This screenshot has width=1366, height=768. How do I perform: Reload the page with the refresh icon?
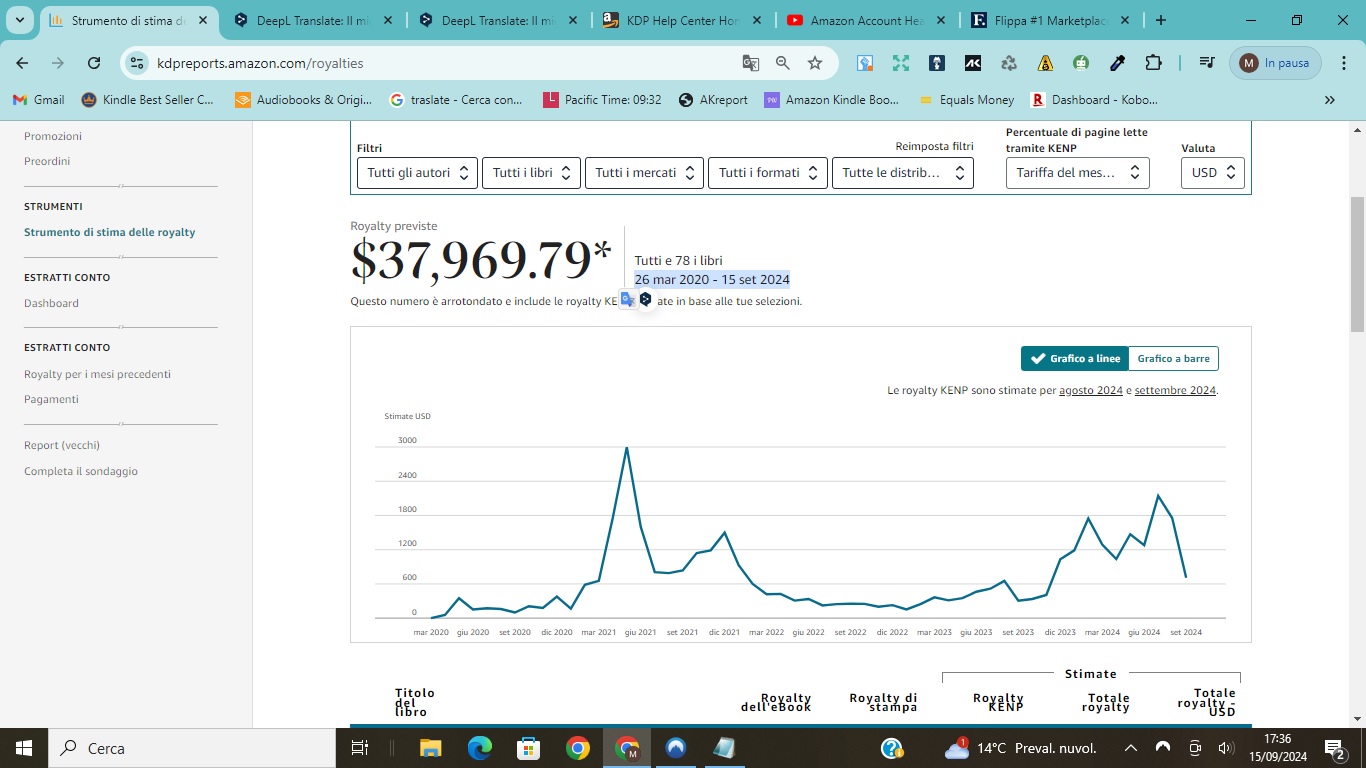pos(94,63)
